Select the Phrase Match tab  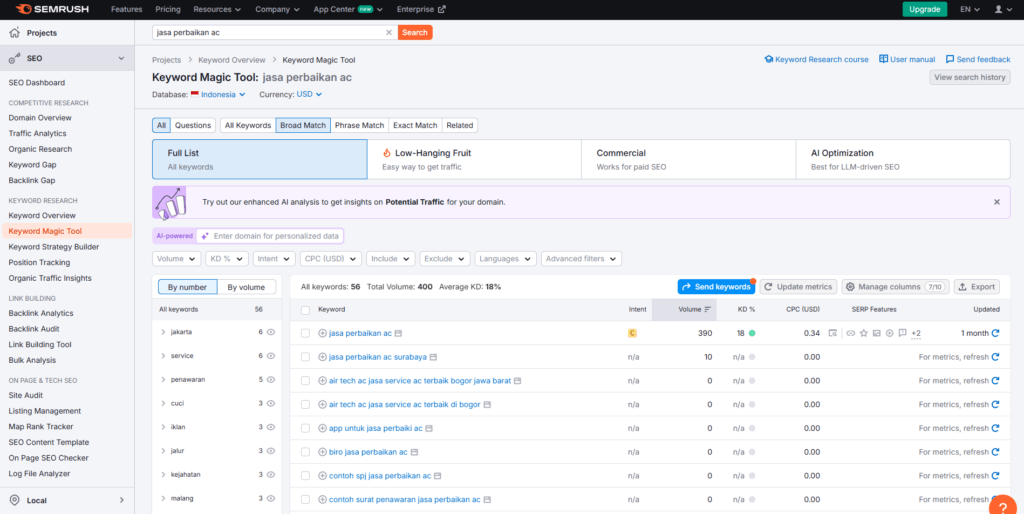tap(359, 125)
